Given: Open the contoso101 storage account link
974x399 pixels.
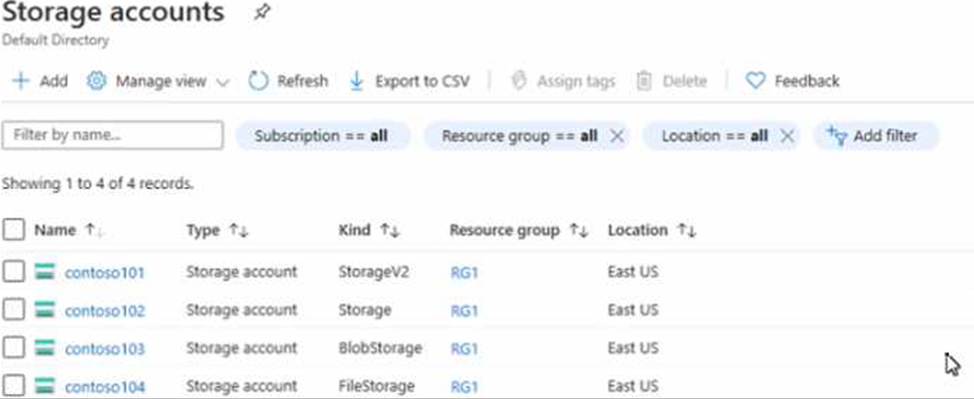Looking at the screenshot, I should 104,272.
